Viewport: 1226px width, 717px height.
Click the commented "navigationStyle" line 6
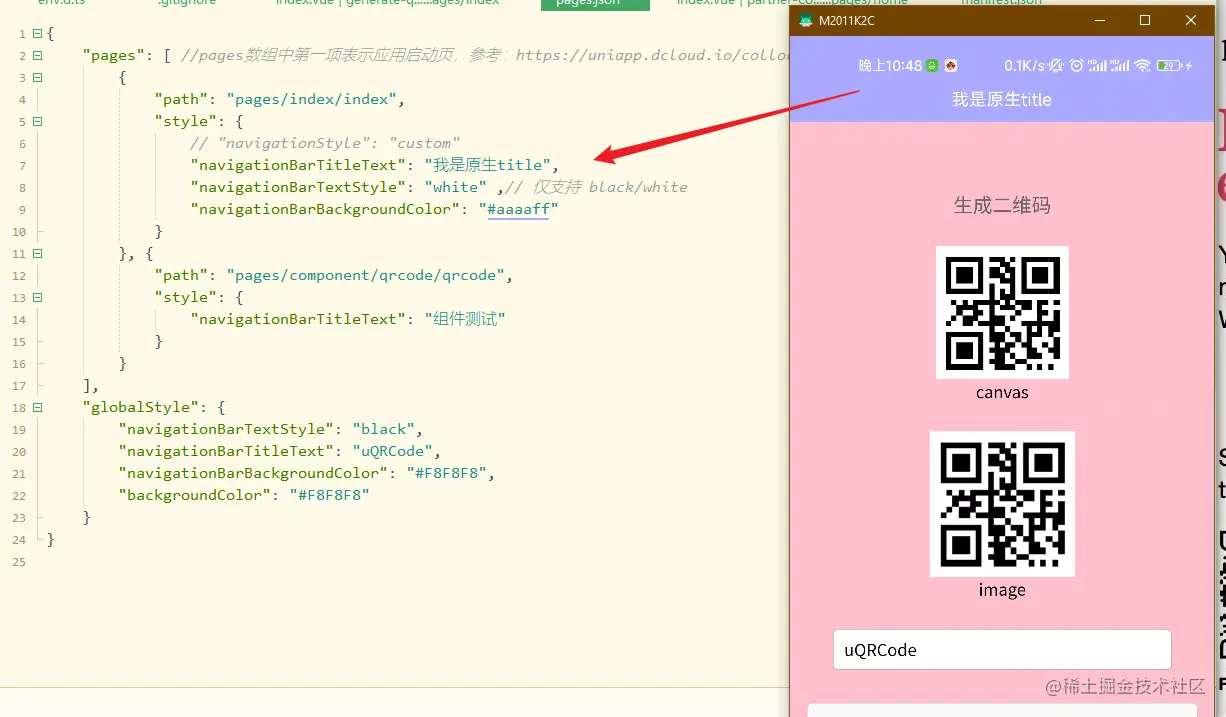point(325,143)
